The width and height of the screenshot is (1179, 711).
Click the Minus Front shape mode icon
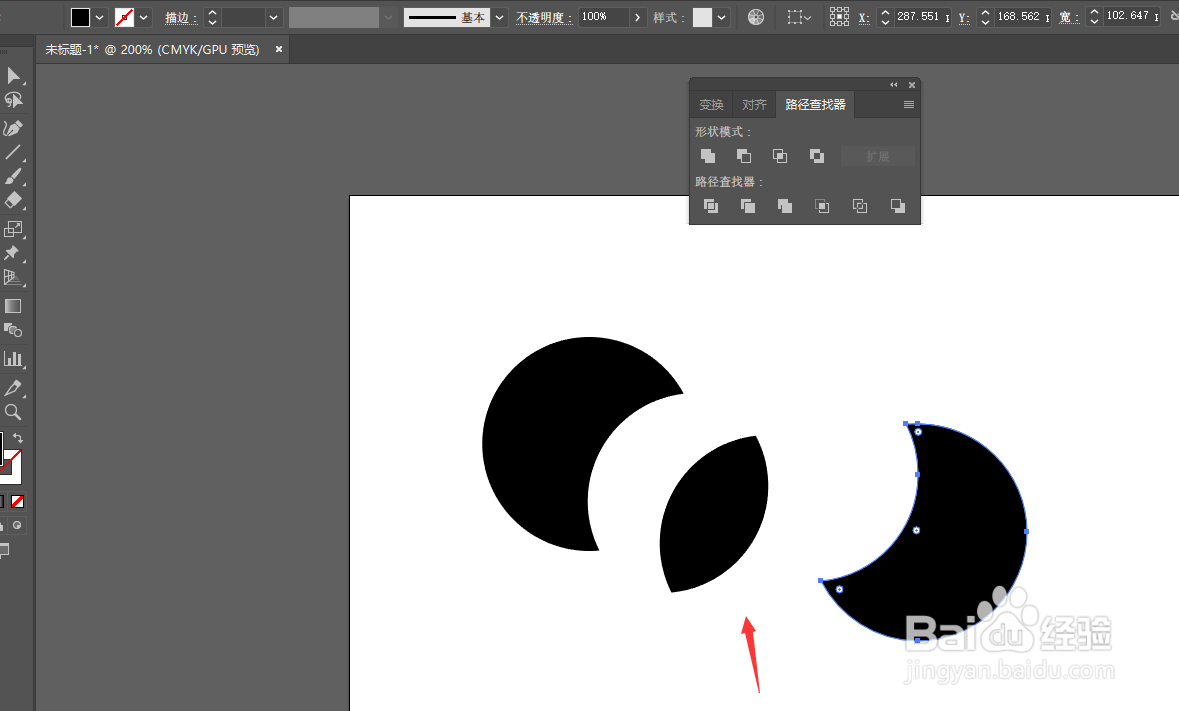pos(744,156)
